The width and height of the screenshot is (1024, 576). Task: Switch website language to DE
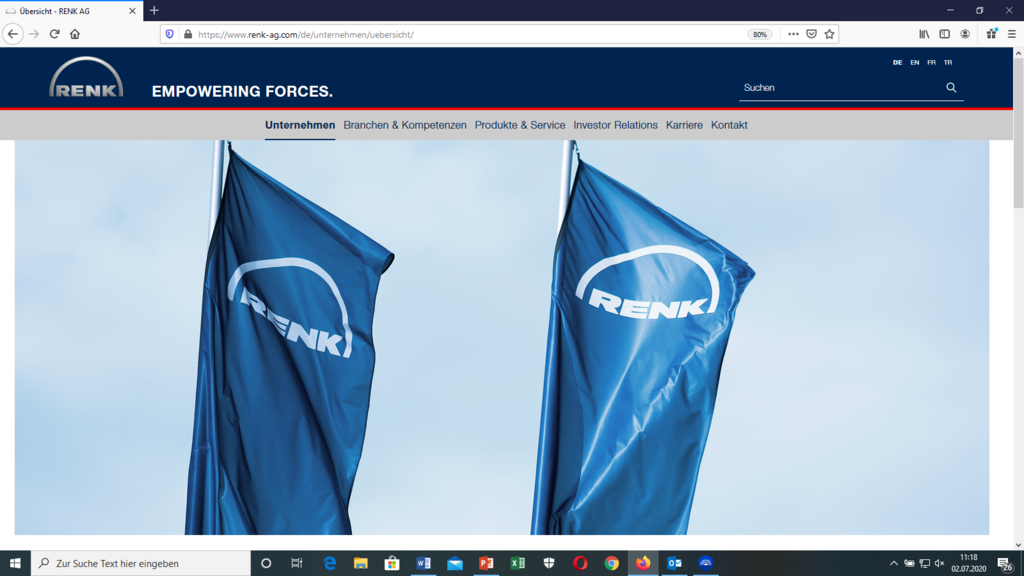coord(897,63)
